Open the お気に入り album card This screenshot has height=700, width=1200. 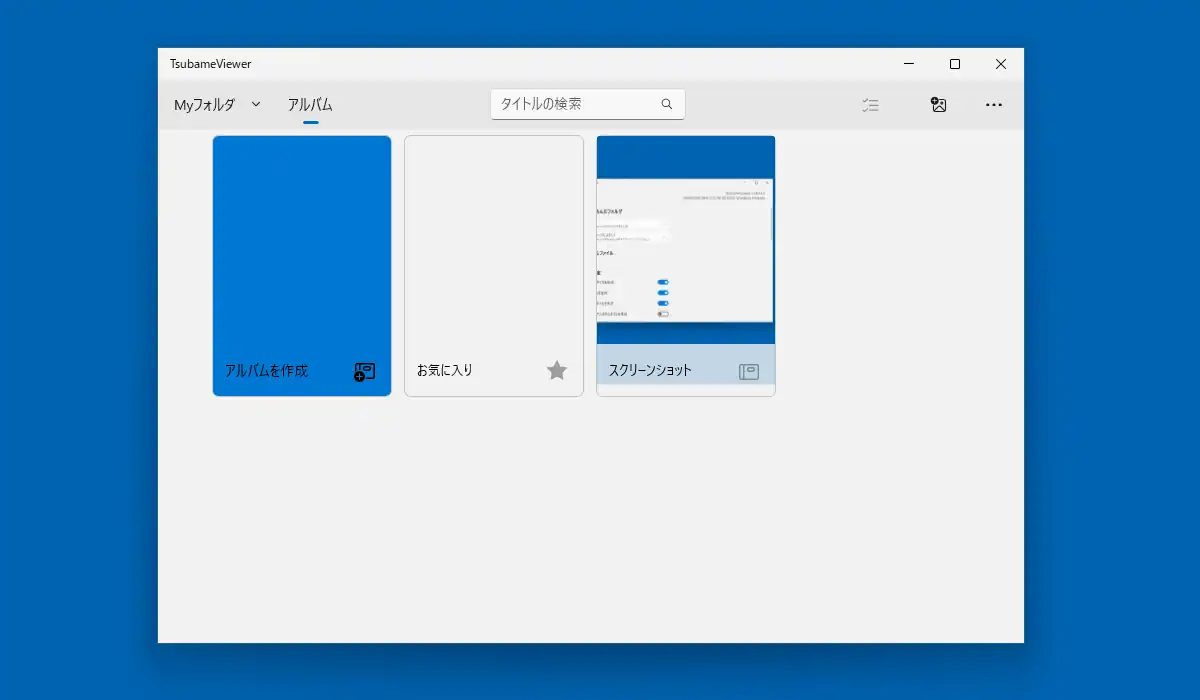pos(494,266)
